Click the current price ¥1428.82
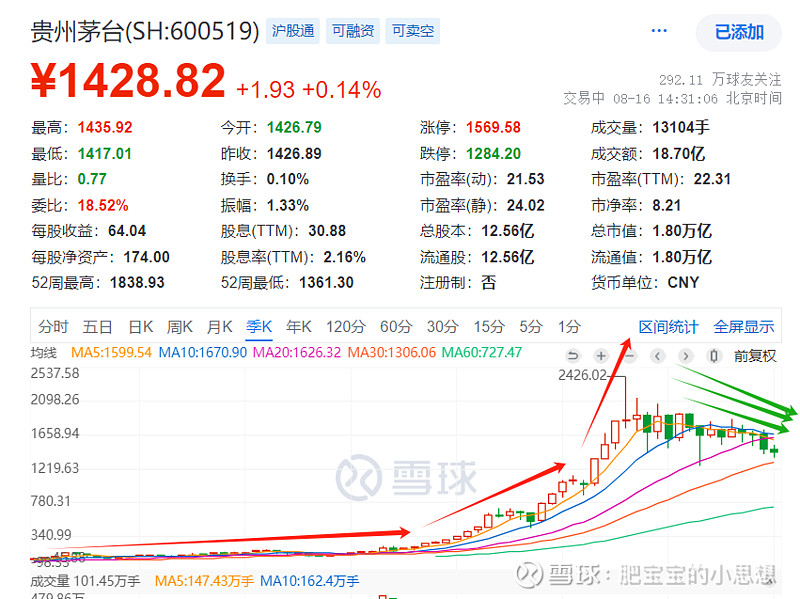 (128, 80)
